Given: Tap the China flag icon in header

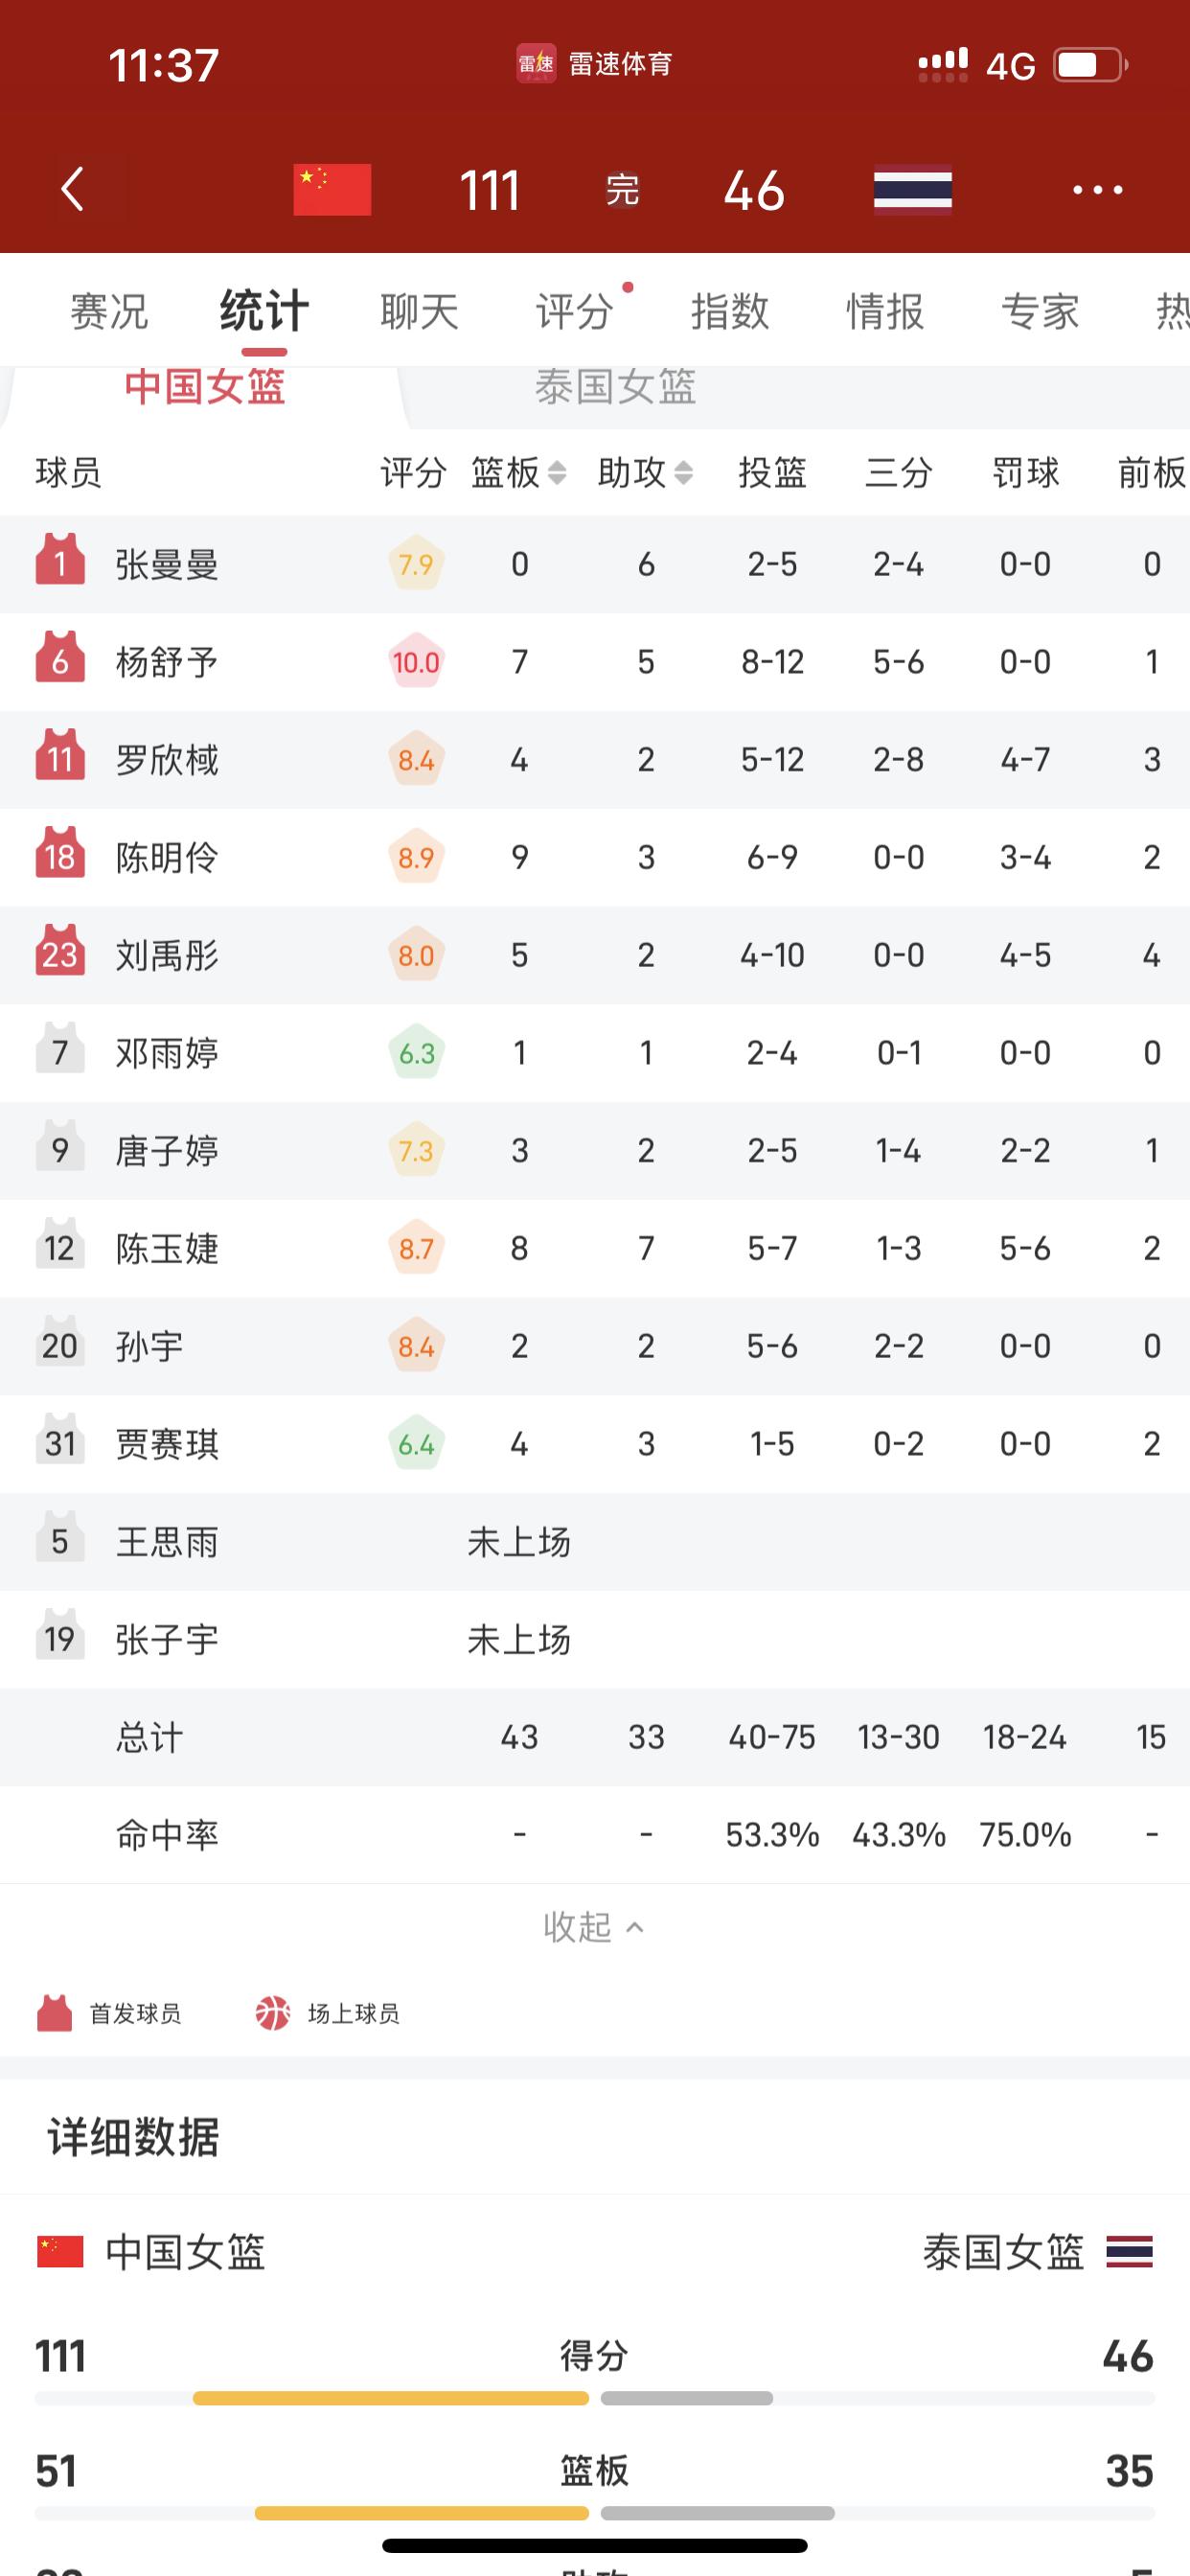Looking at the screenshot, I should 332,190.
